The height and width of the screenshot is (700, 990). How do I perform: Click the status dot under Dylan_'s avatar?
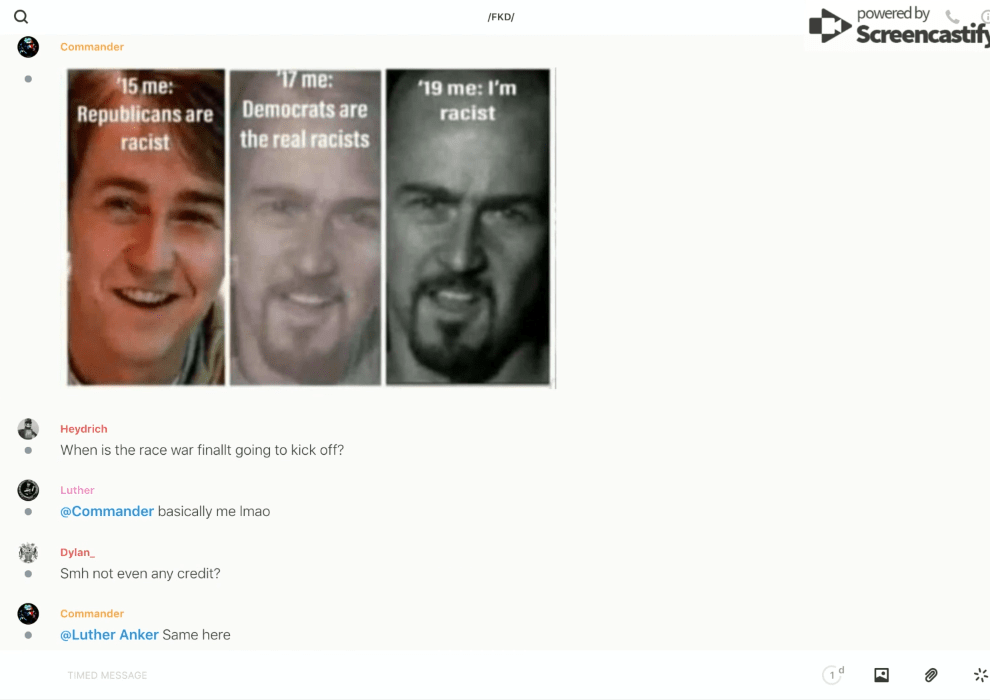tap(28, 574)
